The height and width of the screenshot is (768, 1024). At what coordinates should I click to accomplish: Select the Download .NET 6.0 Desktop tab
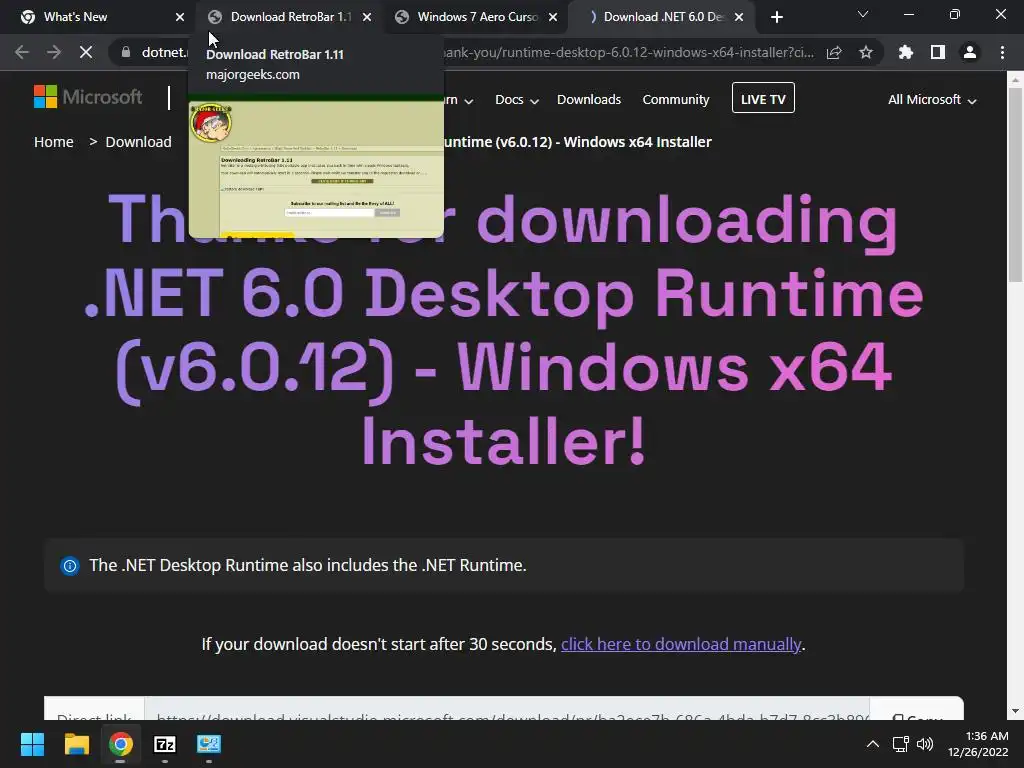tap(663, 17)
